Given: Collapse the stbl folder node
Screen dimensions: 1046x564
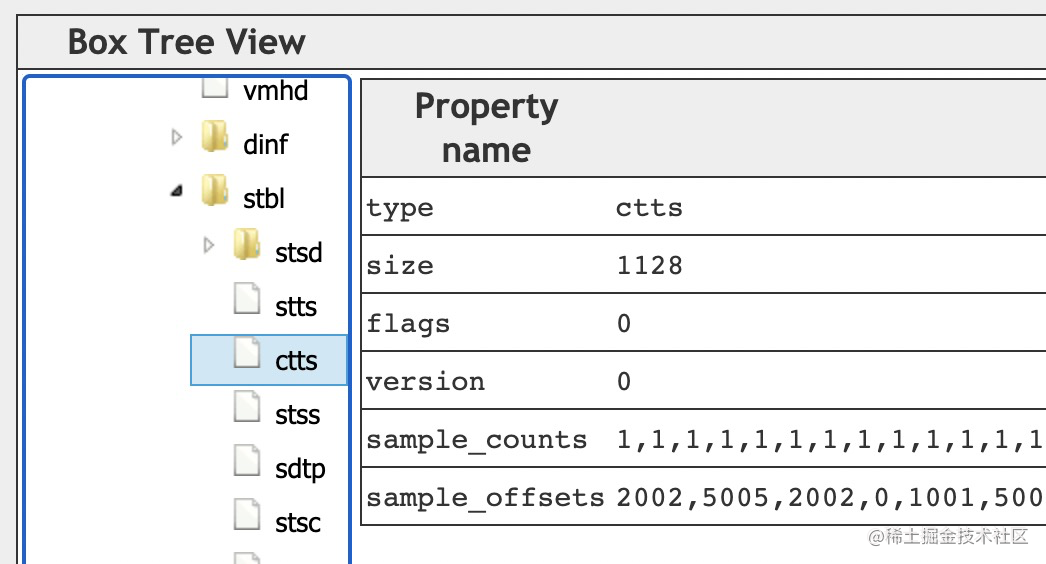Looking at the screenshot, I should coord(176,191).
